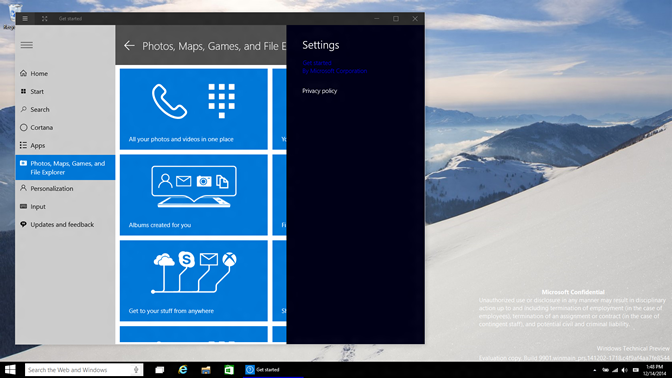
Task: Click the power icon in system tray
Action: click(605, 370)
